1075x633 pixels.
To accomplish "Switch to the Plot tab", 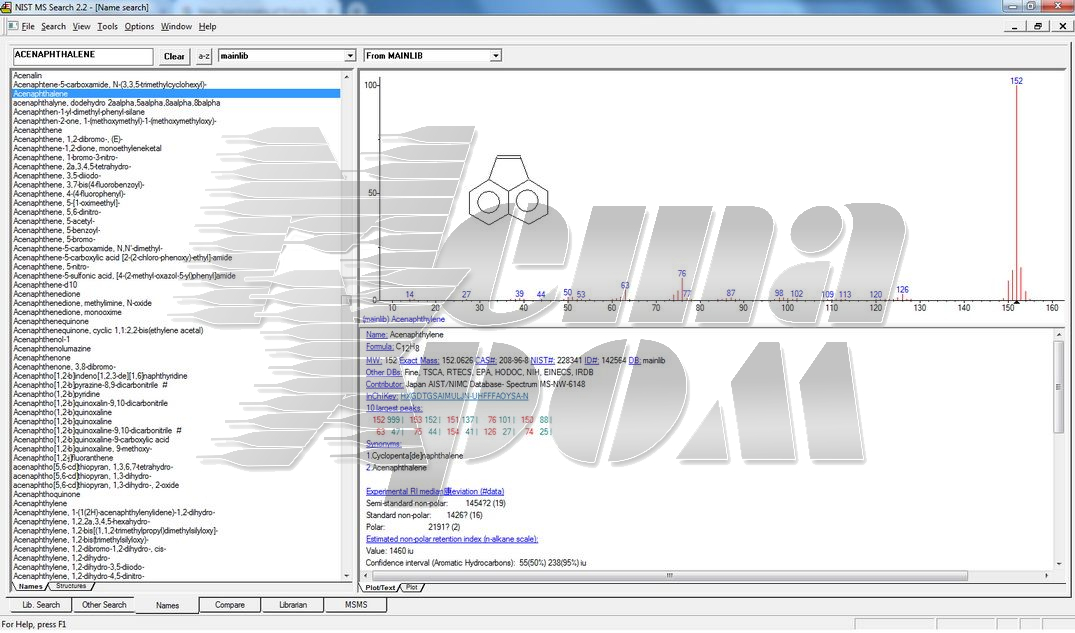I will tap(411, 587).
